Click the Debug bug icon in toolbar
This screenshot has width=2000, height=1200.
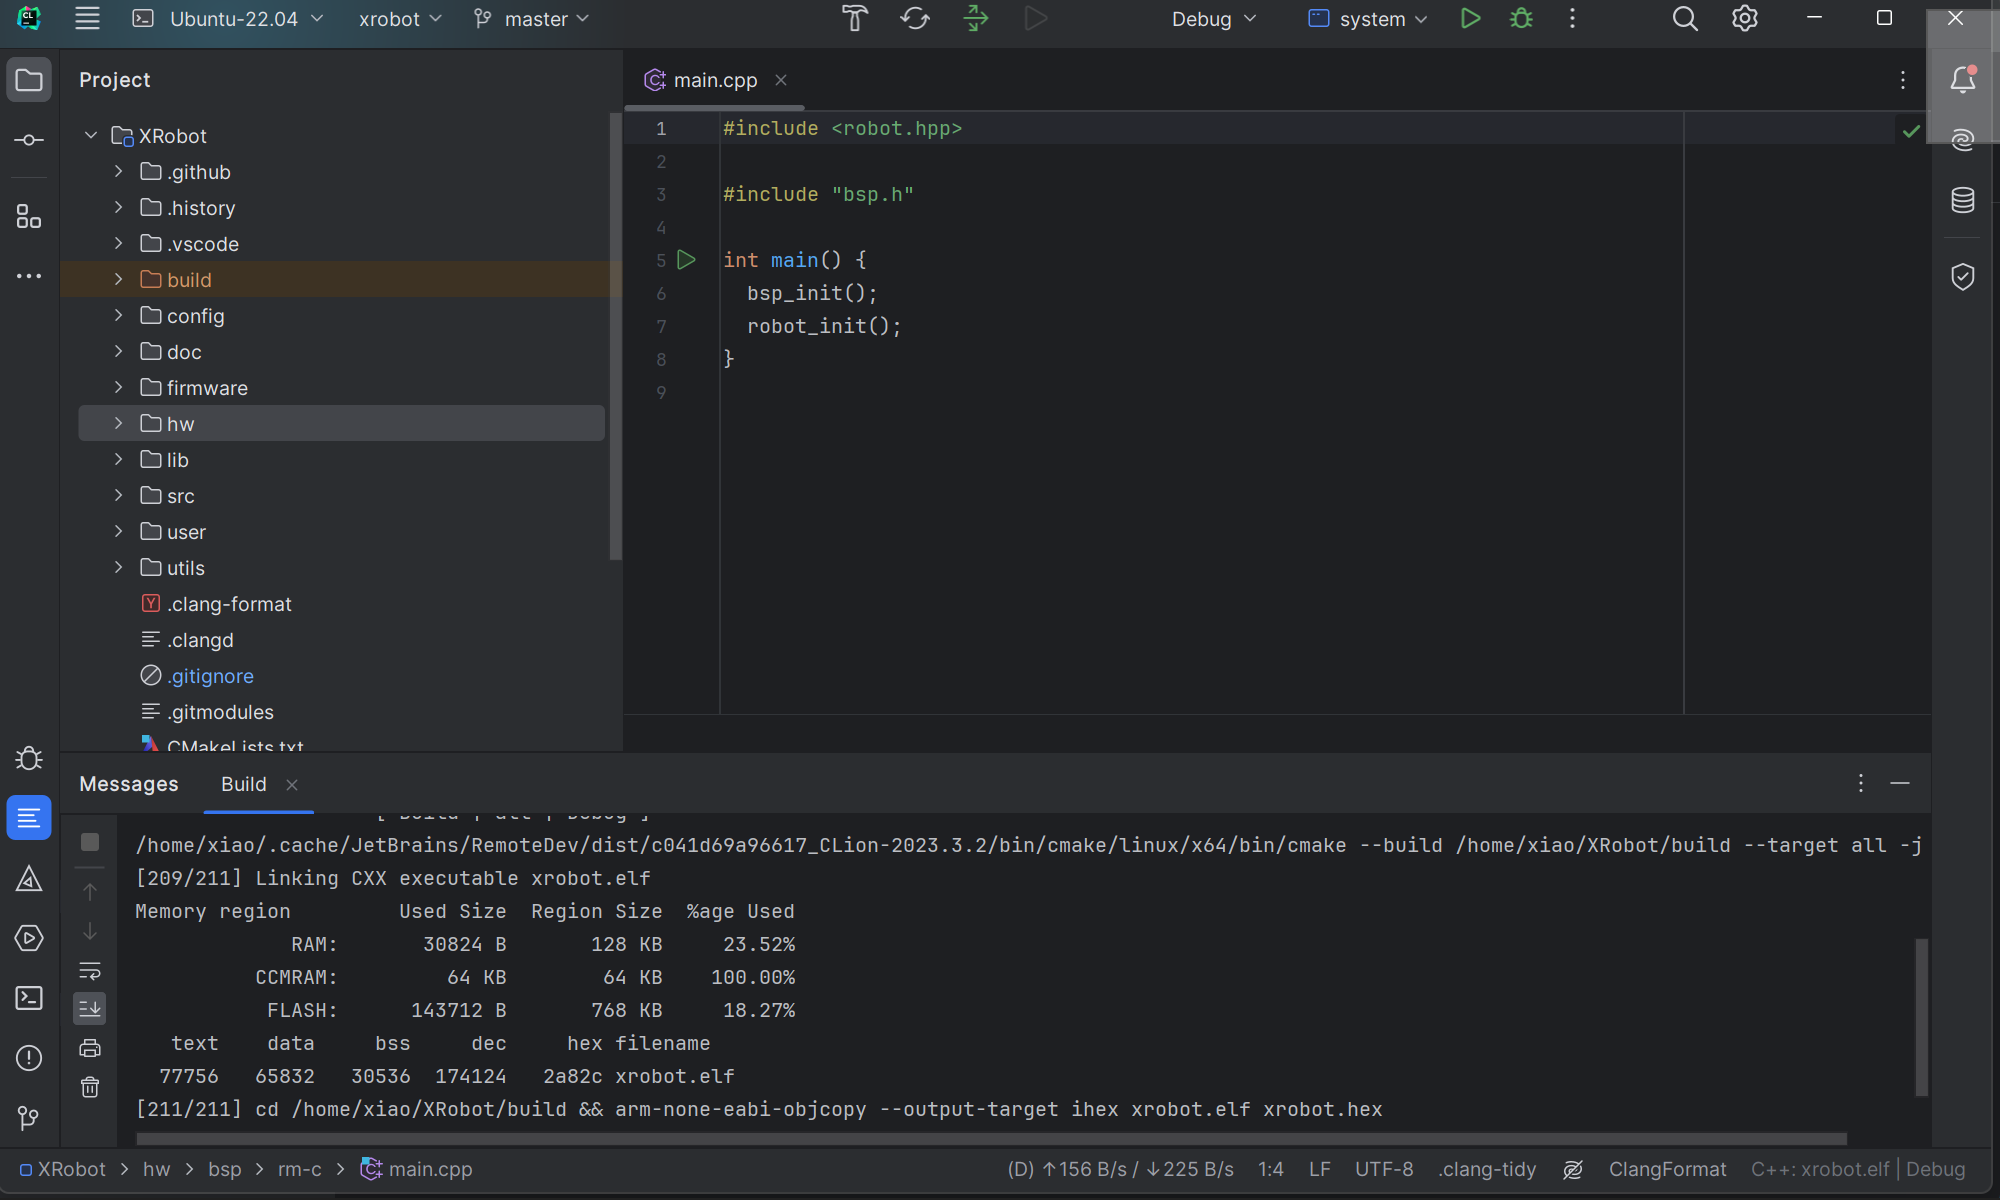[x=1521, y=19]
